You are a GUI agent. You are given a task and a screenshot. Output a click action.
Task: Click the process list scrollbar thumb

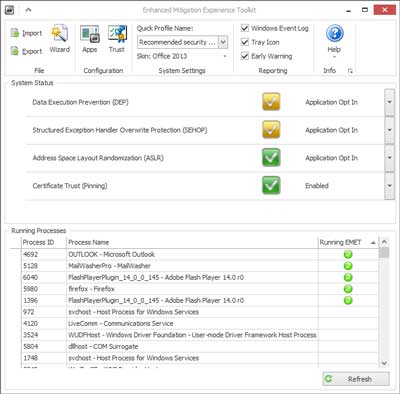(384, 252)
